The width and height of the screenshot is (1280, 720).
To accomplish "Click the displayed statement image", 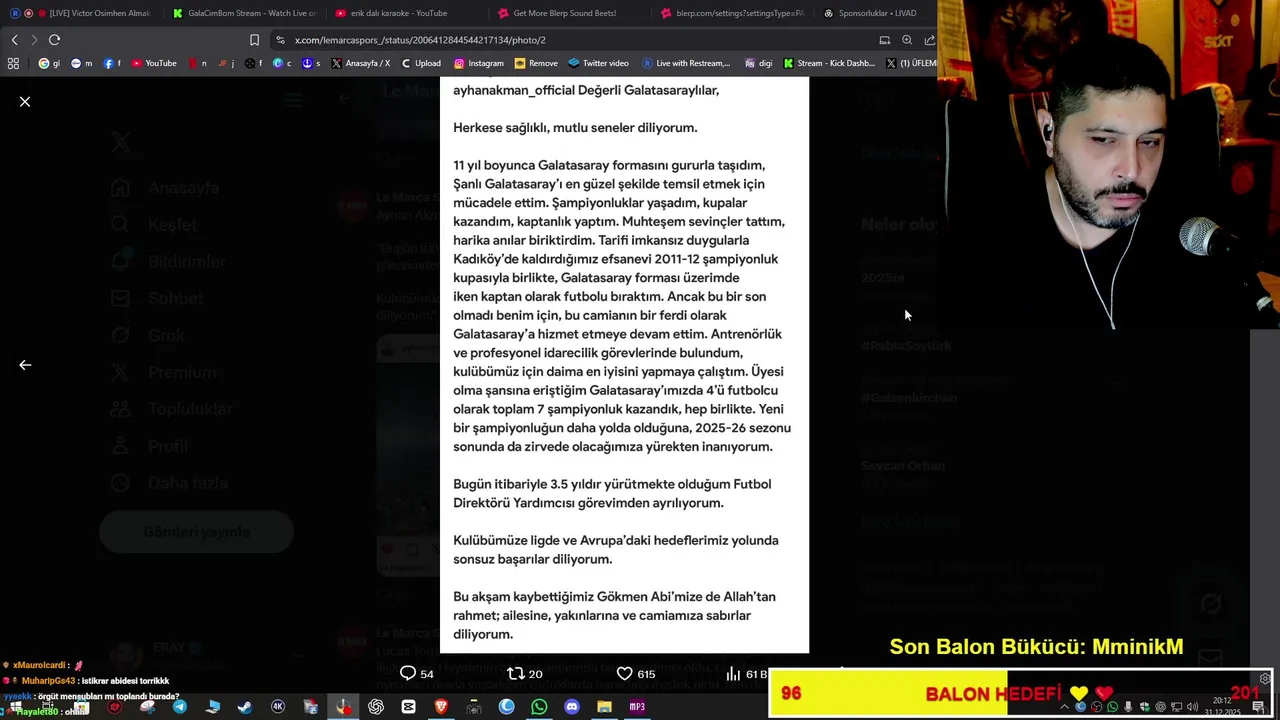I will tap(624, 365).
